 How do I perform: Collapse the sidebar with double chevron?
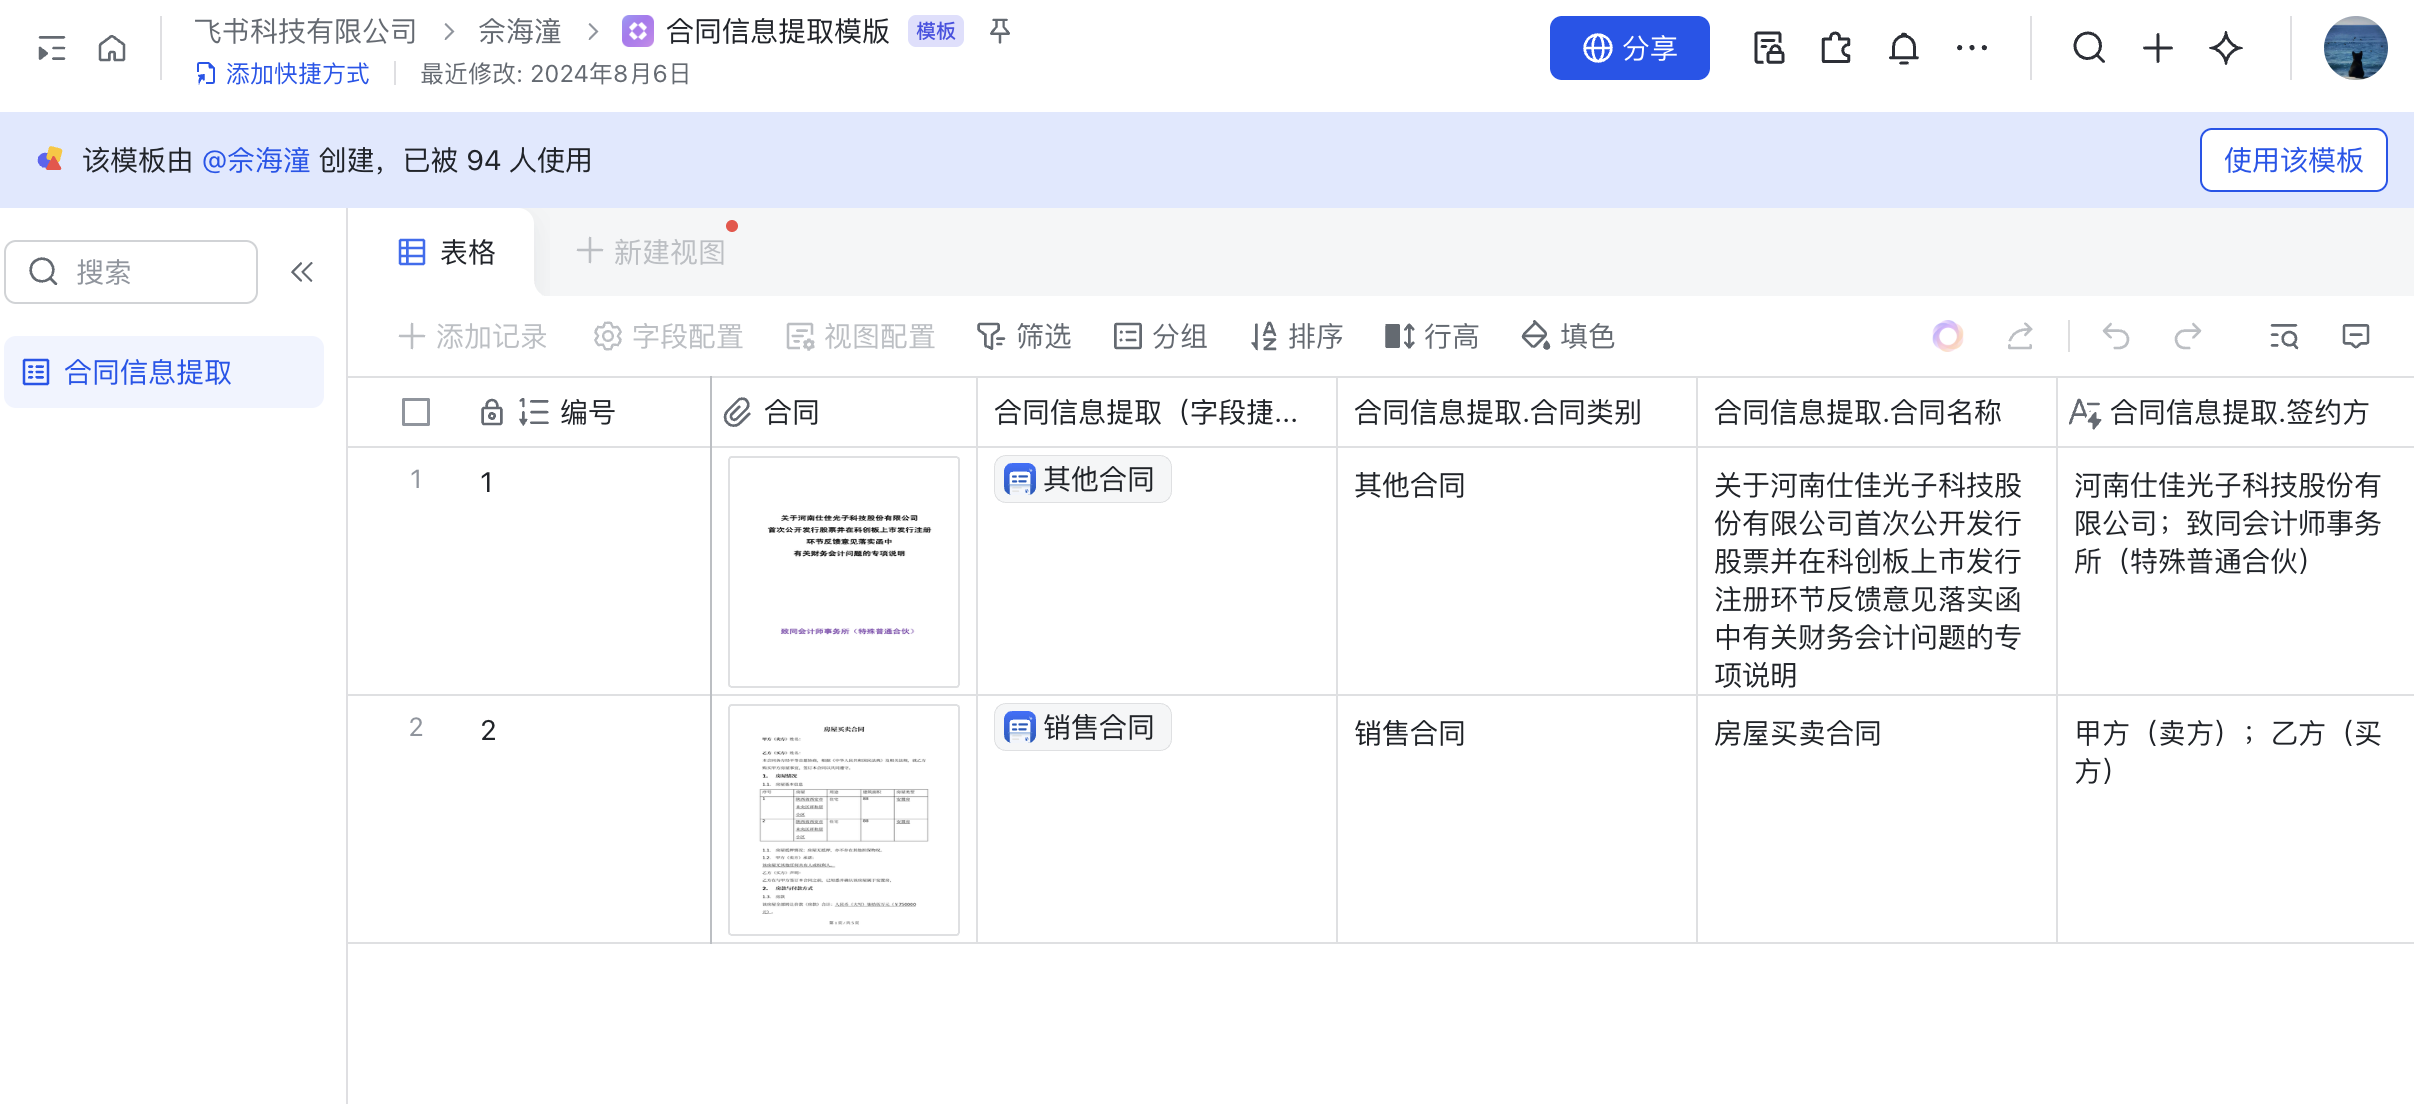(x=302, y=272)
